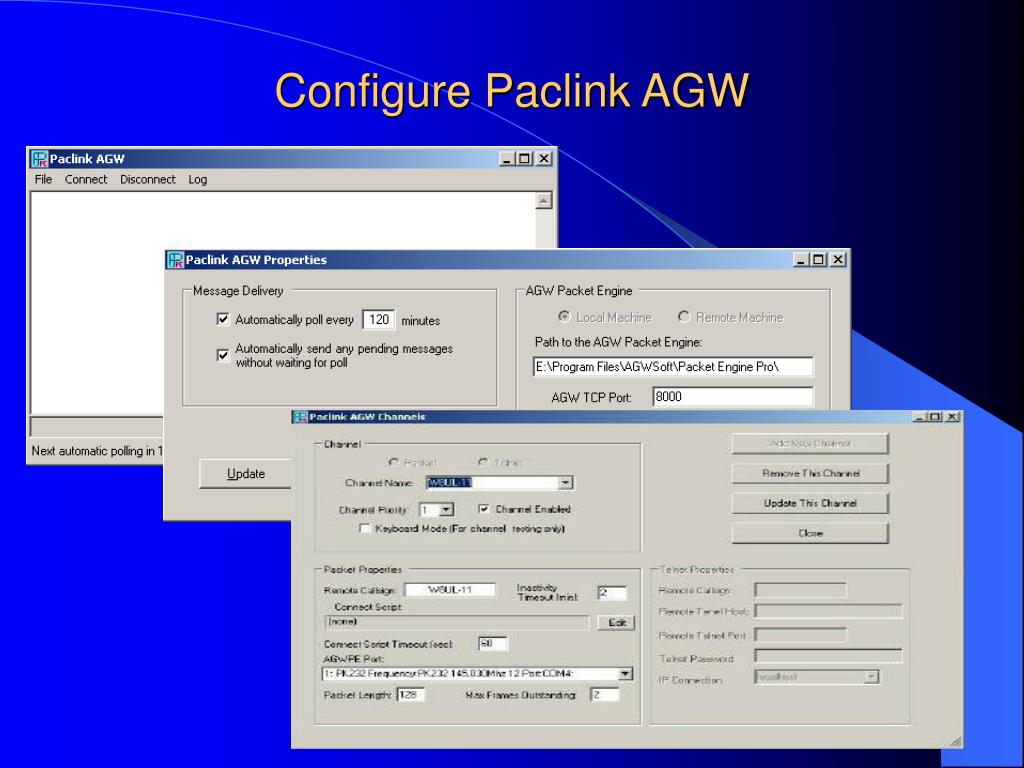The width and height of the screenshot is (1024, 768).
Task: Click the Paclink AGW Properties title bar icon
Action: click(175, 260)
